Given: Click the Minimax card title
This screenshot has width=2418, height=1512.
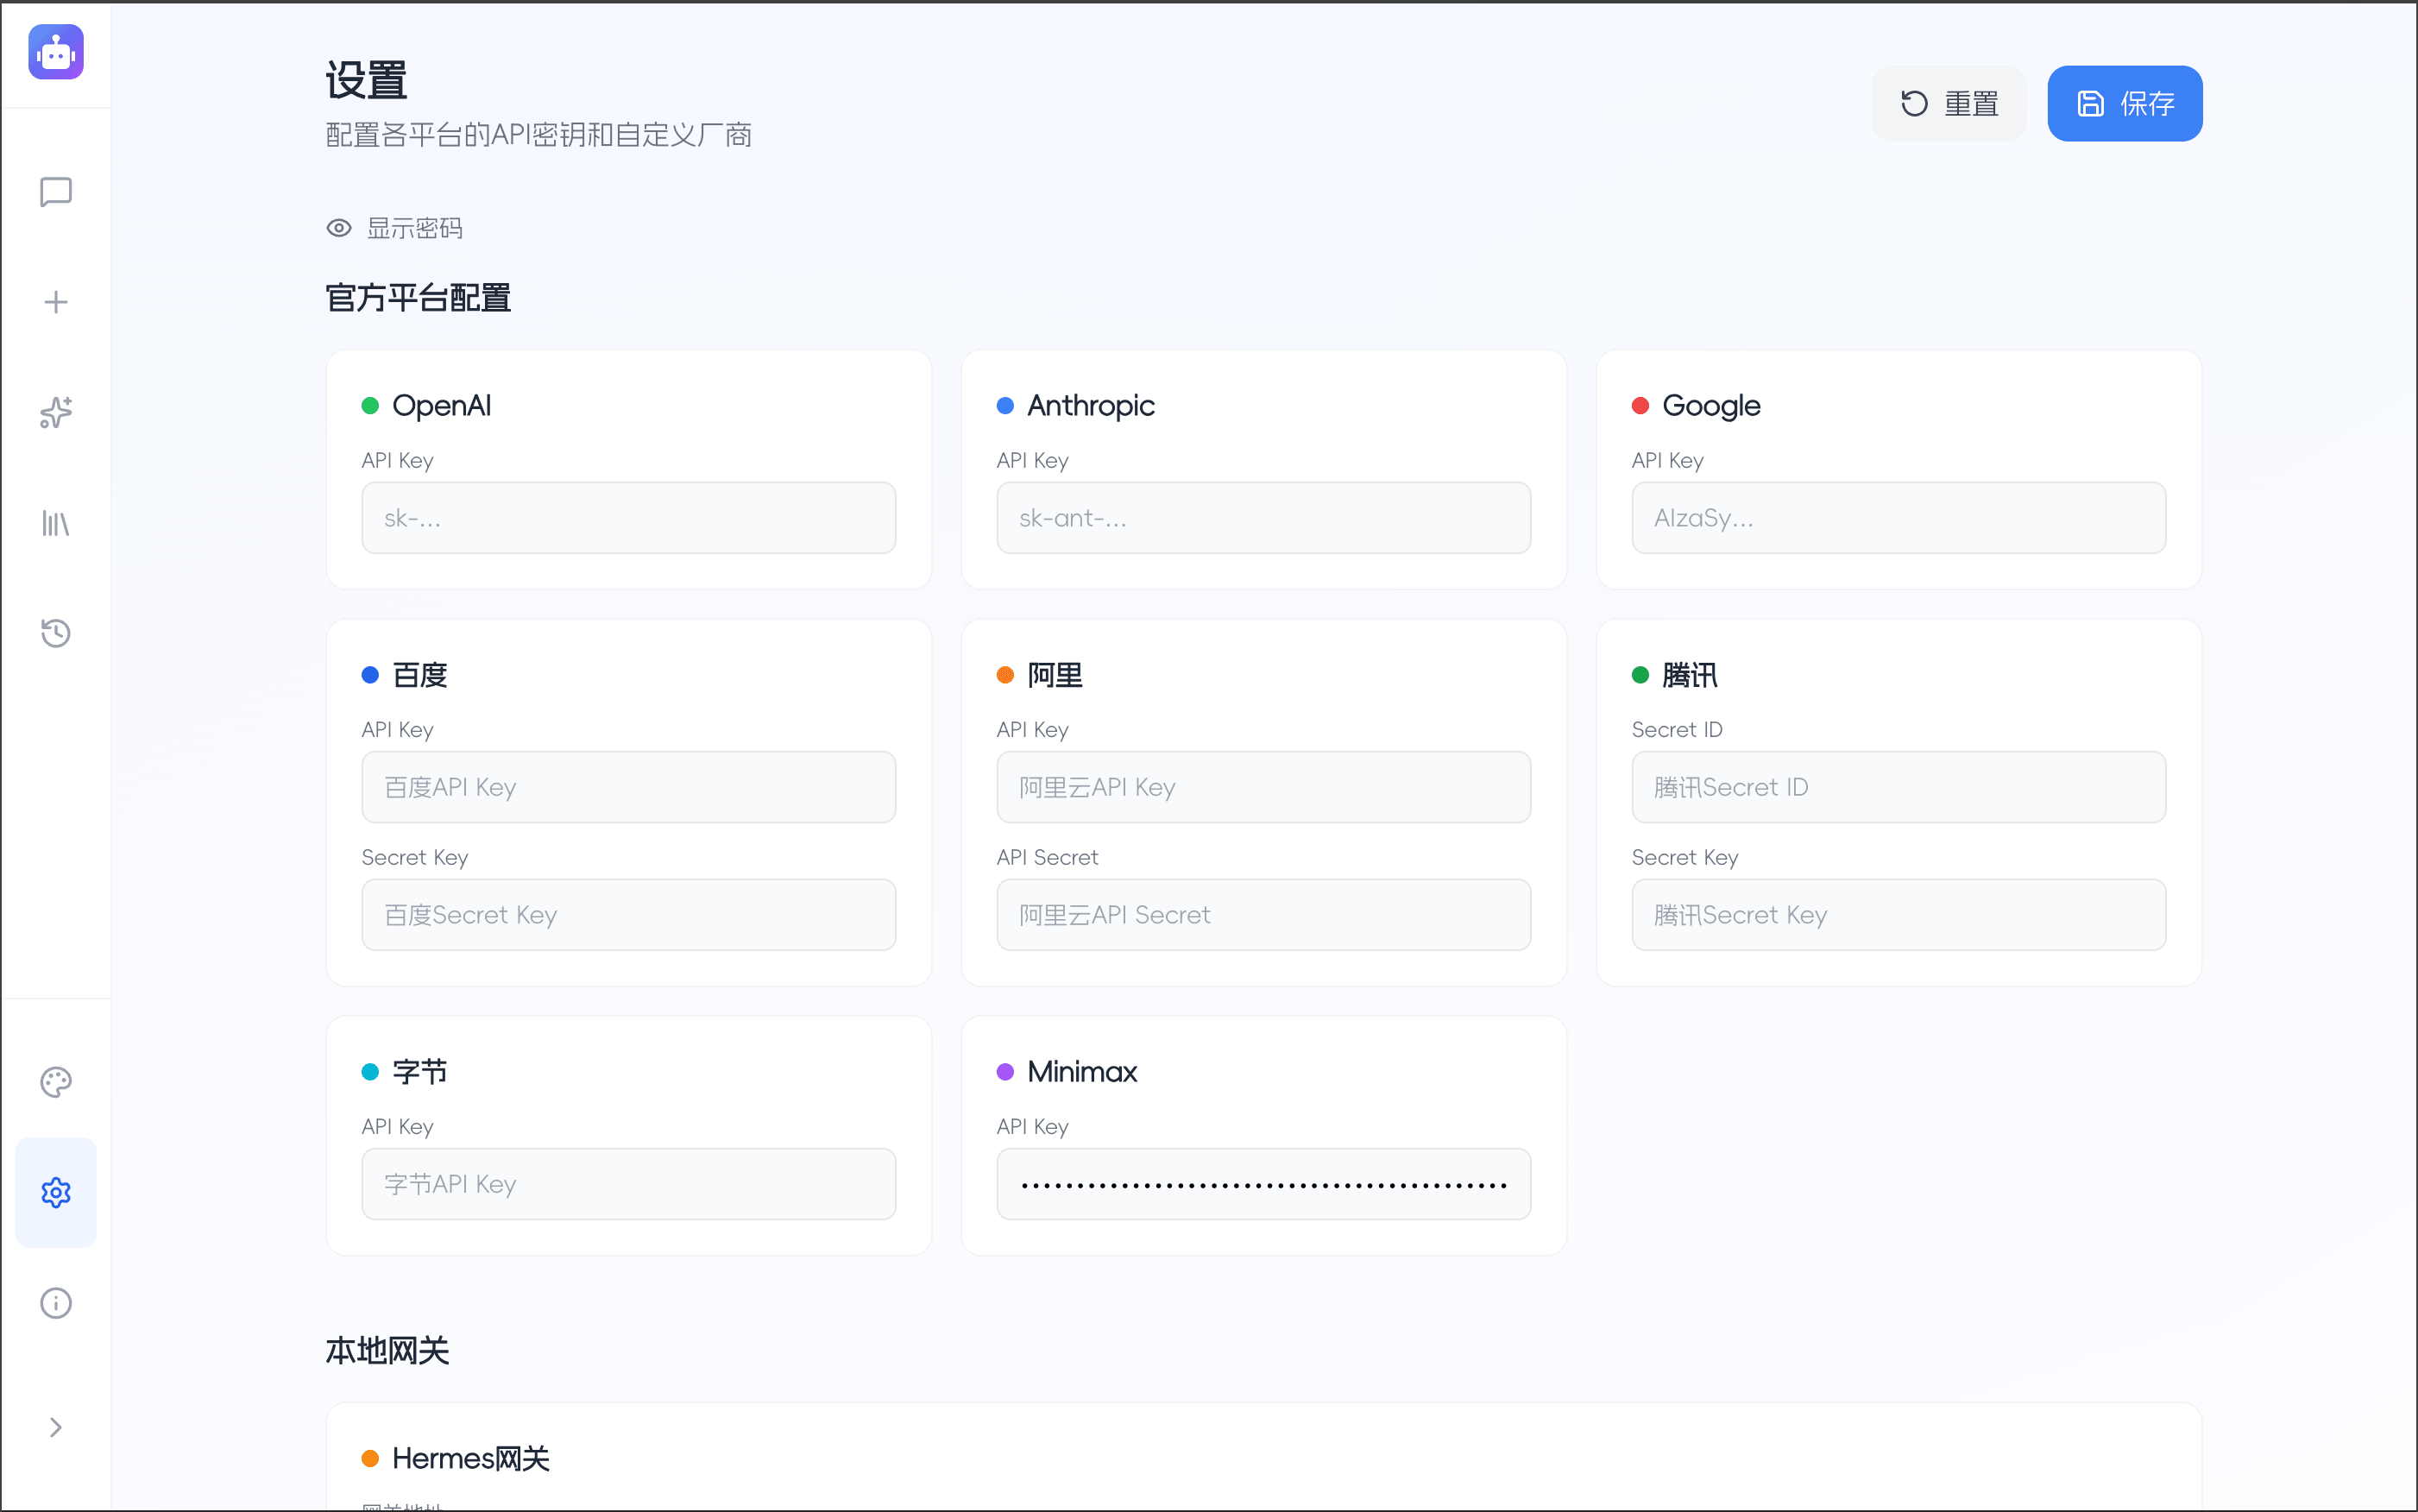Looking at the screenshot, I should tap(1082, 1072).
